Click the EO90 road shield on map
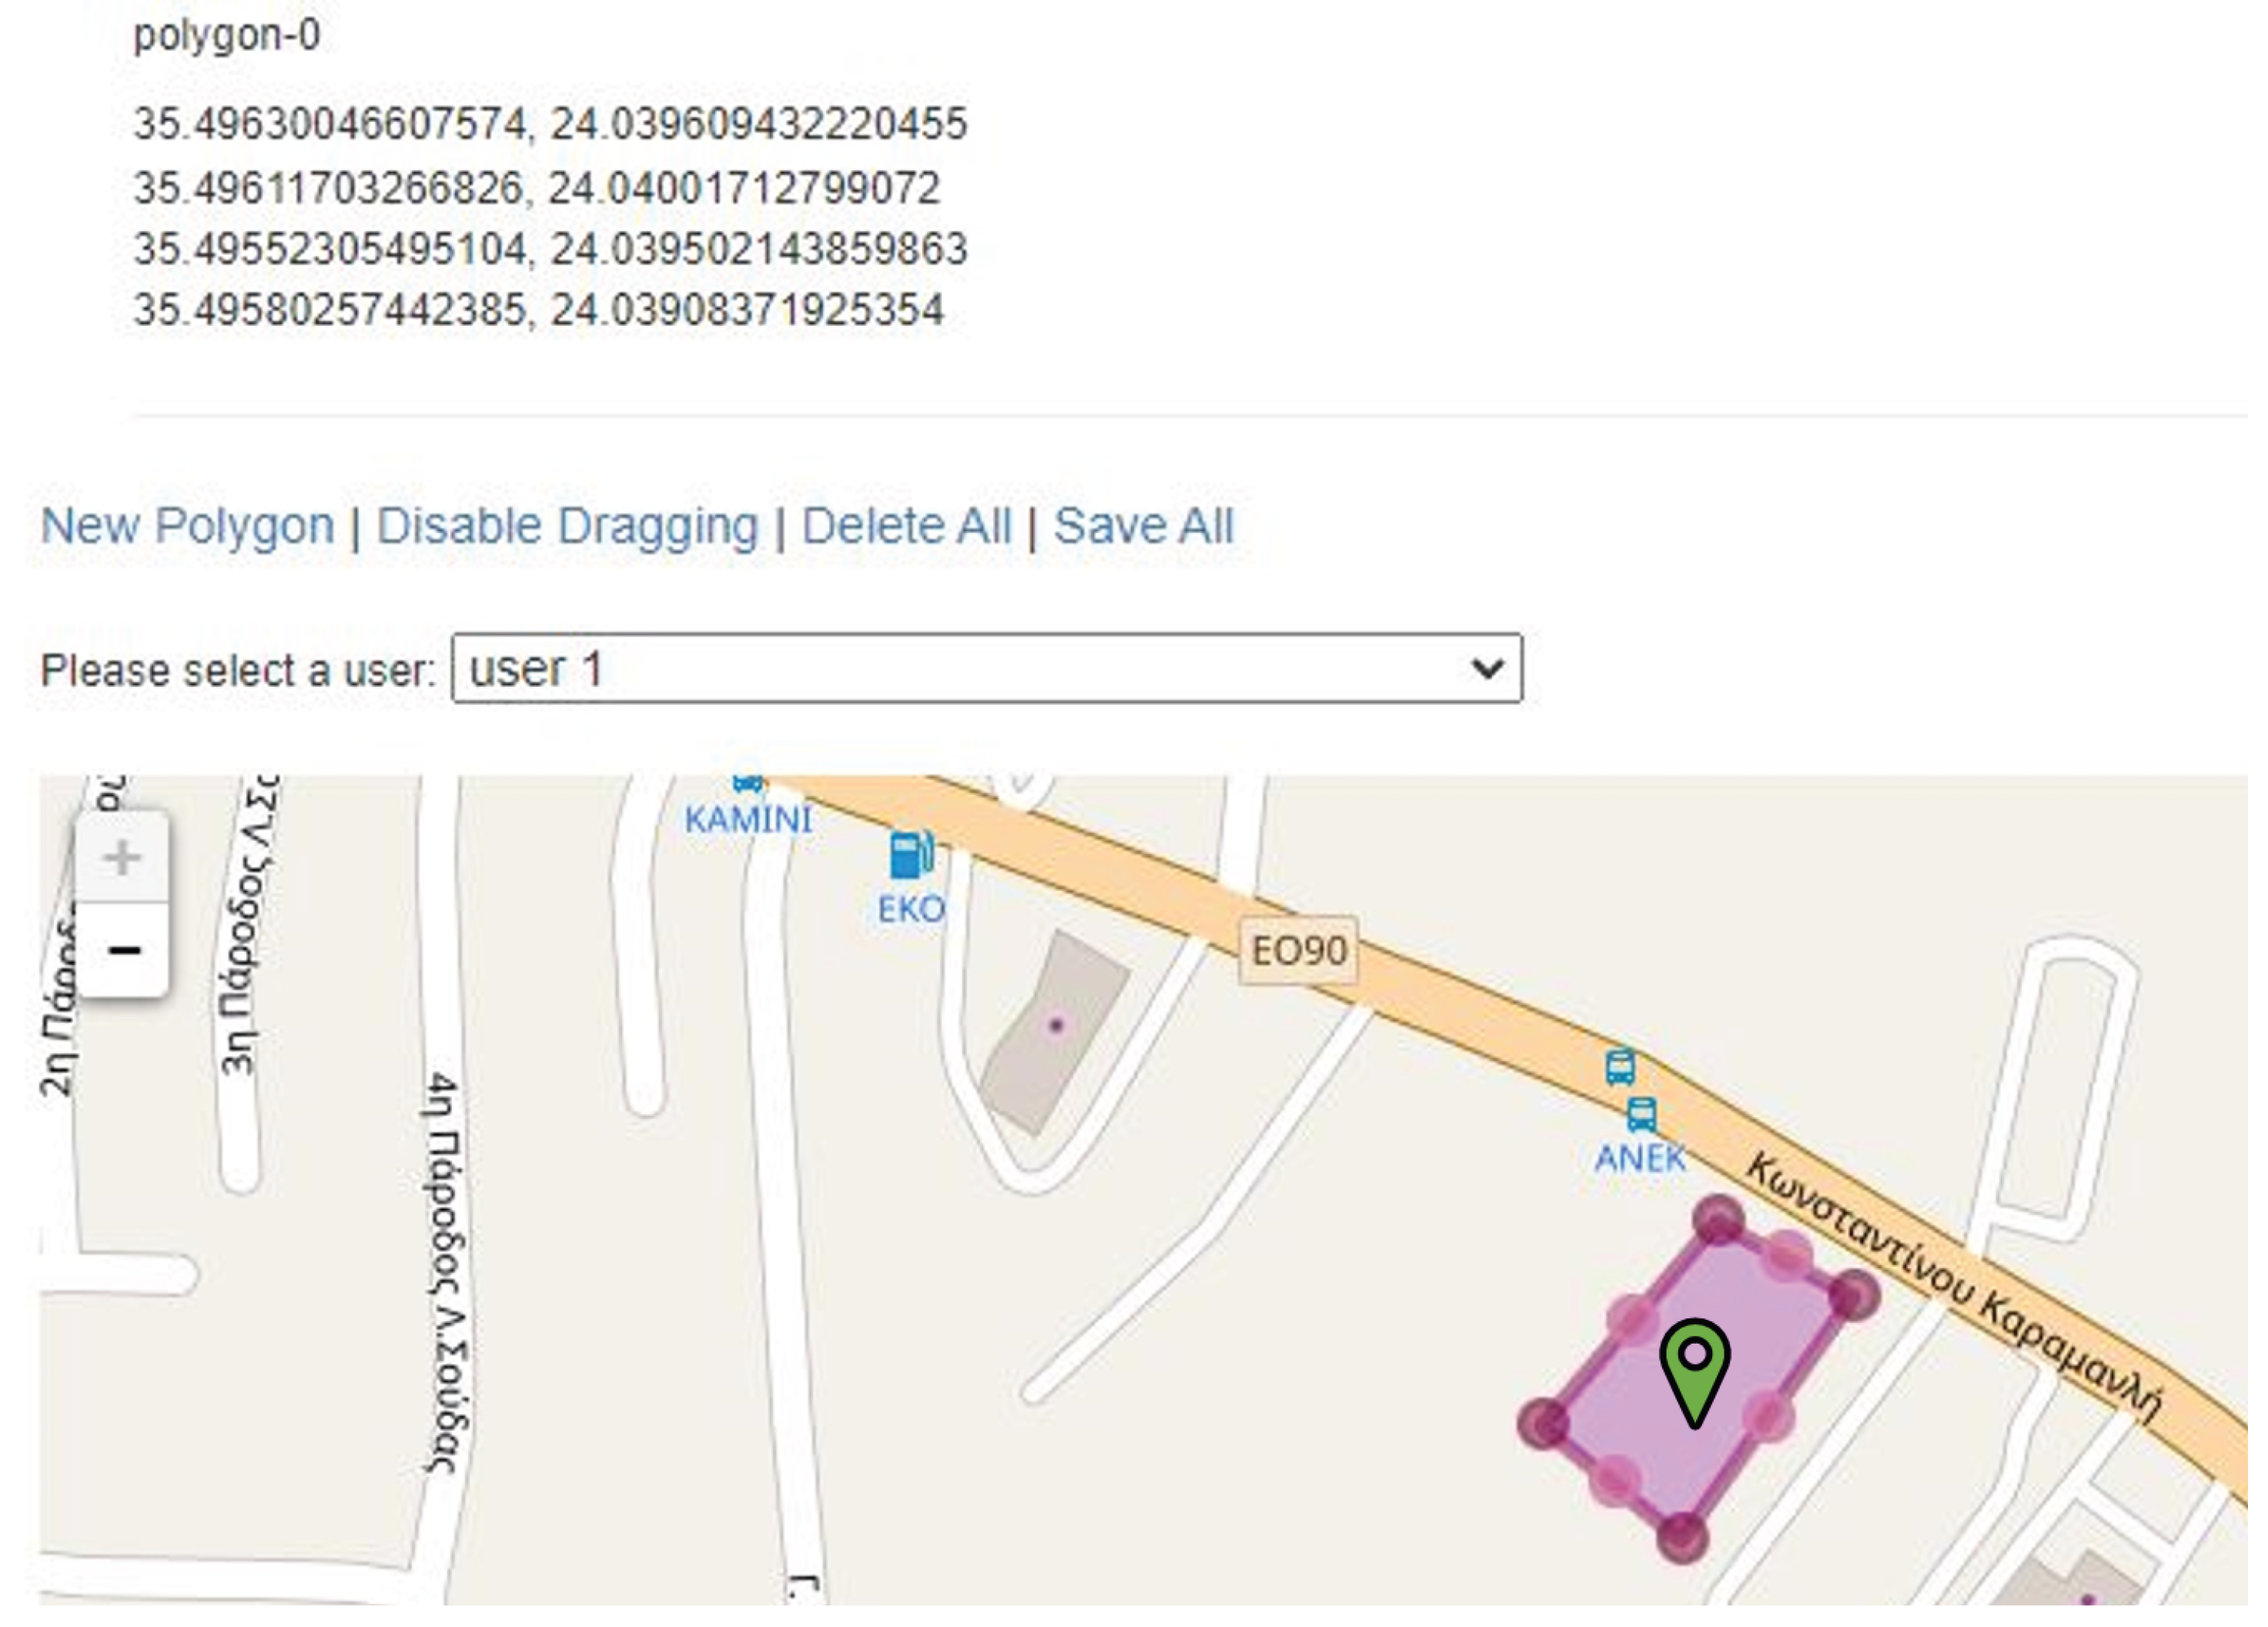 [x=1298, y=950]
